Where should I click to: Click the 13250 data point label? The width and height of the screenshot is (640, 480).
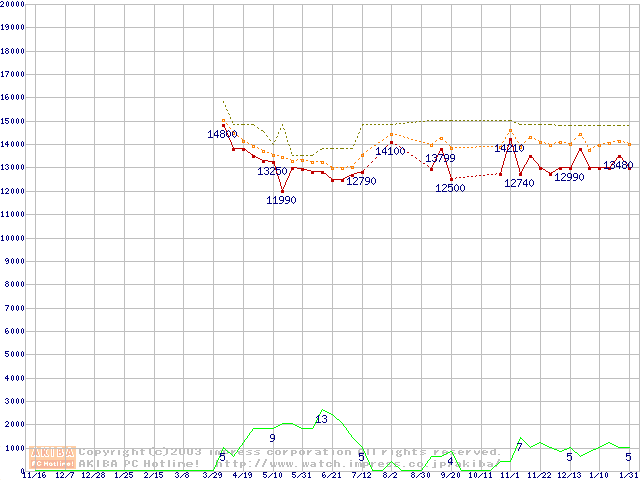(272, 171)
